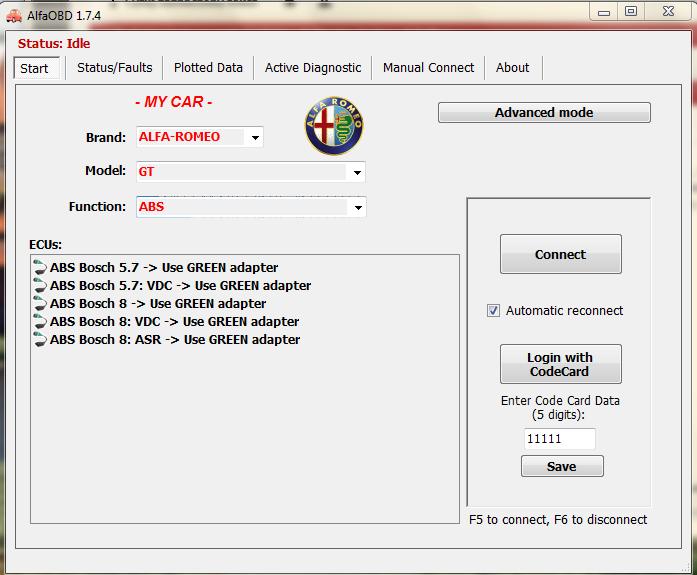Open the Brand dropdown arrow

tap(255, 137)
